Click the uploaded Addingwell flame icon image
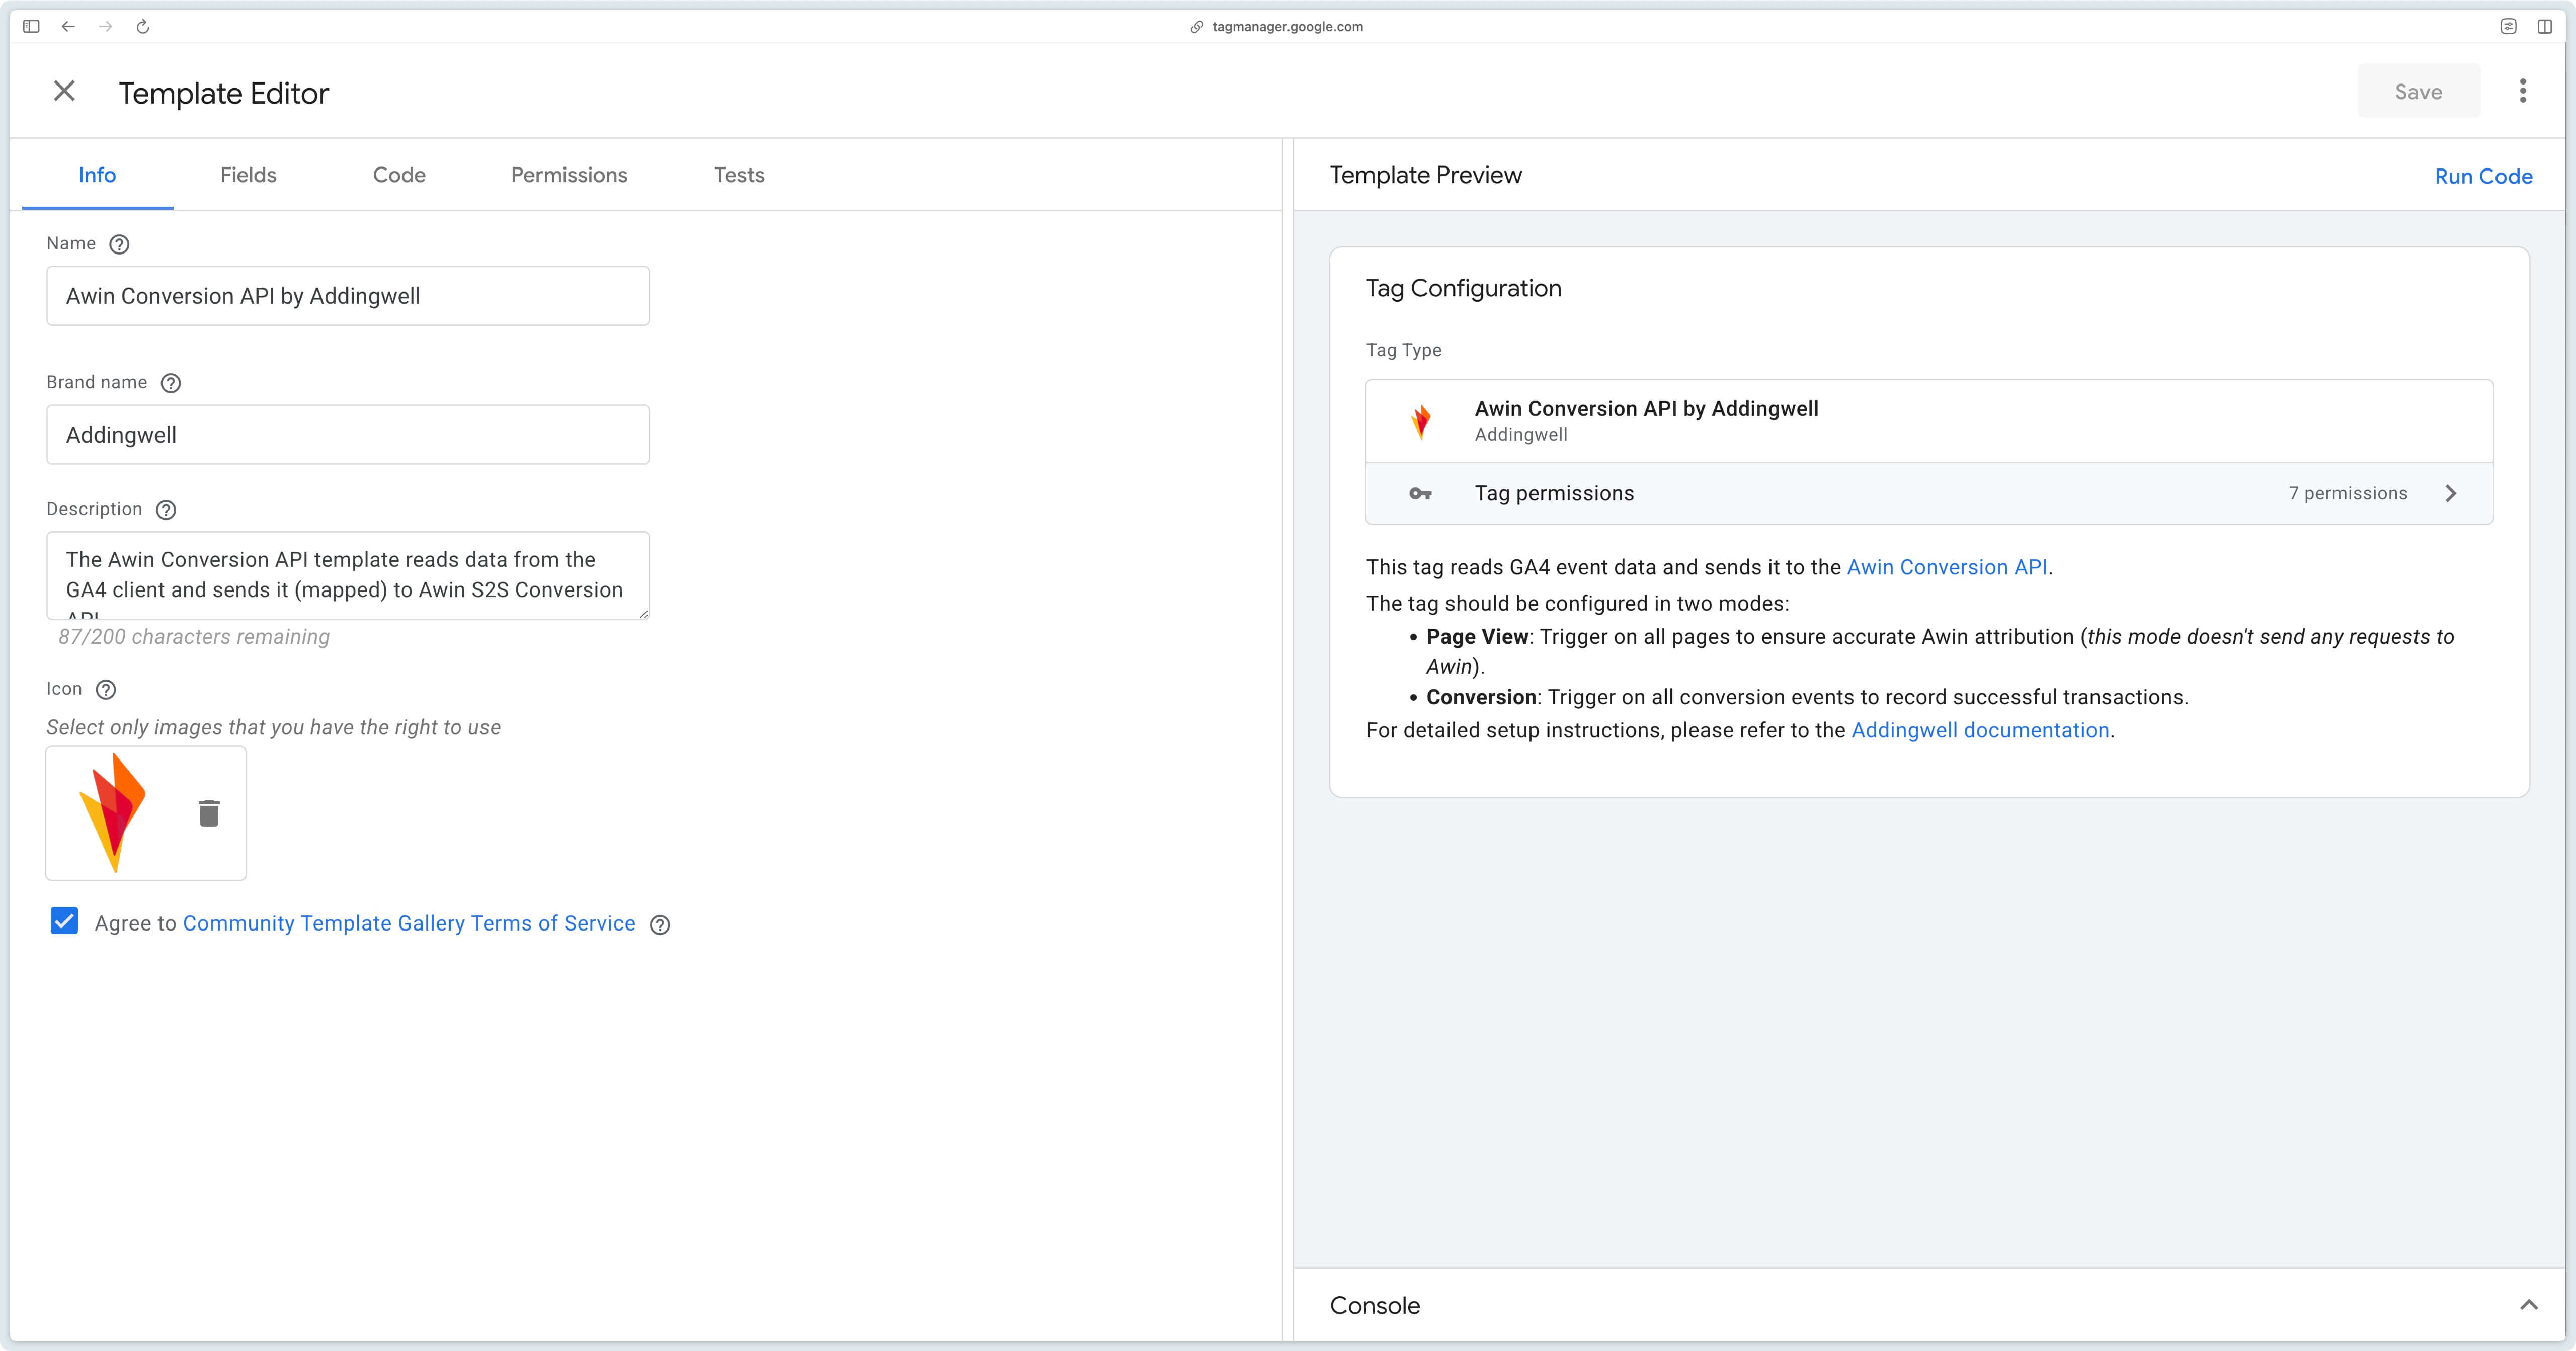The image size is (2576, 1351). tap(113, 813)
